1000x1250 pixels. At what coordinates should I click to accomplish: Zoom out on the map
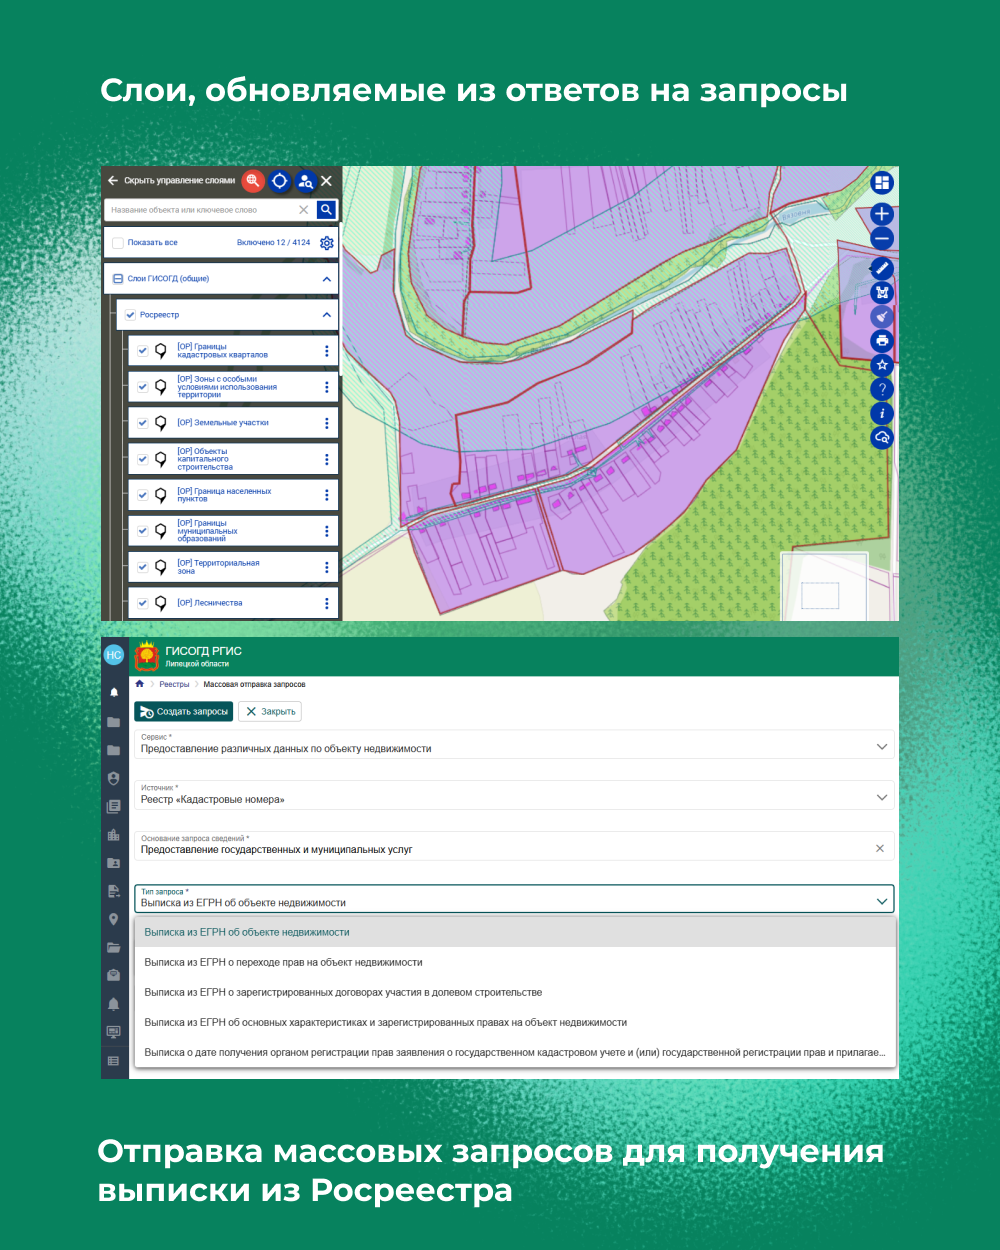click(881, 238)
